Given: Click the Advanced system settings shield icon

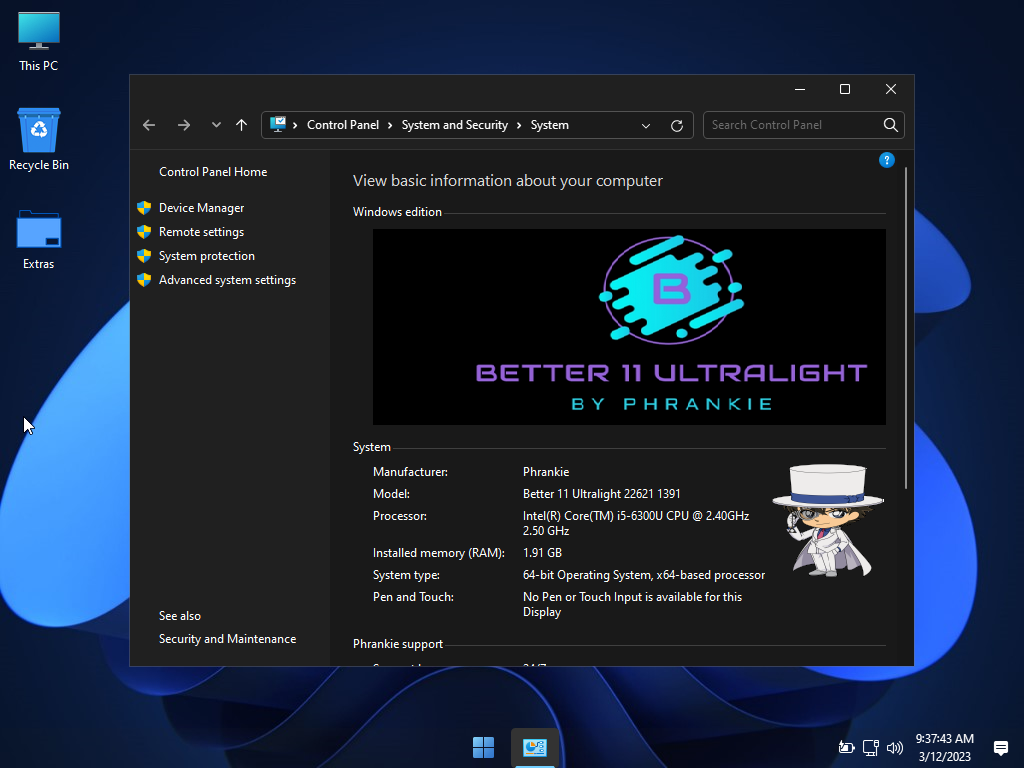Looking at the screenshot, I should pos(144,280).
